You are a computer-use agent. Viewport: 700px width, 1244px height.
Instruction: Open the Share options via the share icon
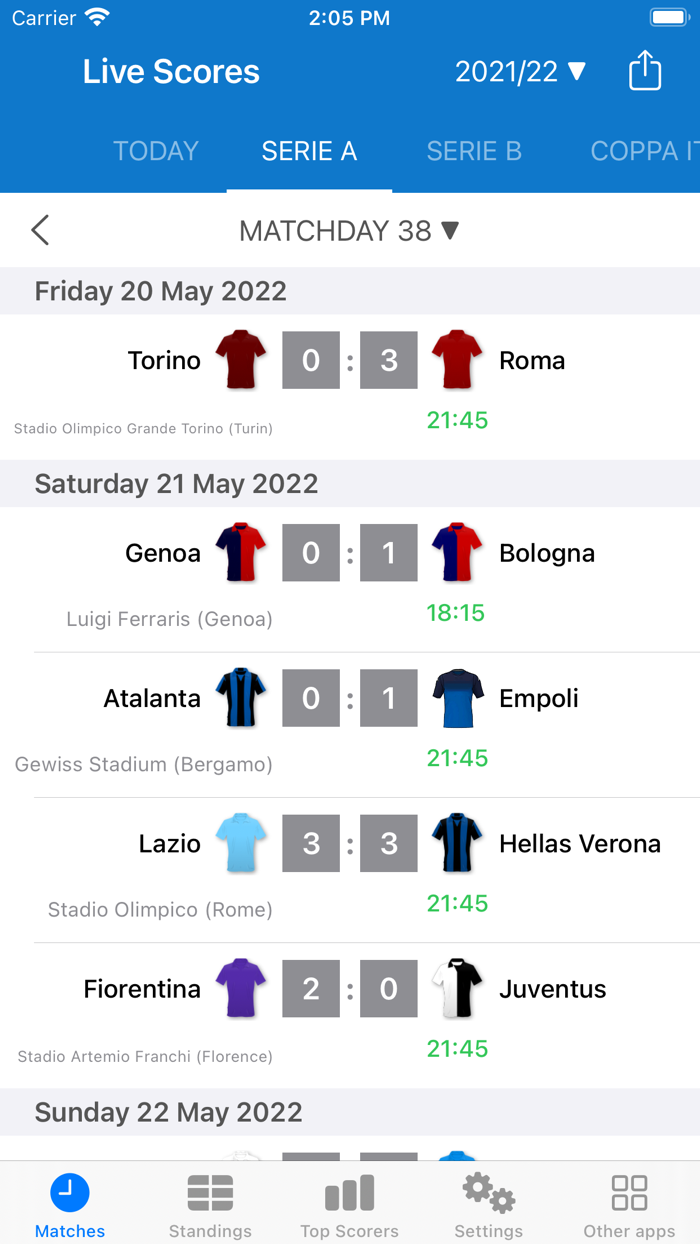pos(645,70)
